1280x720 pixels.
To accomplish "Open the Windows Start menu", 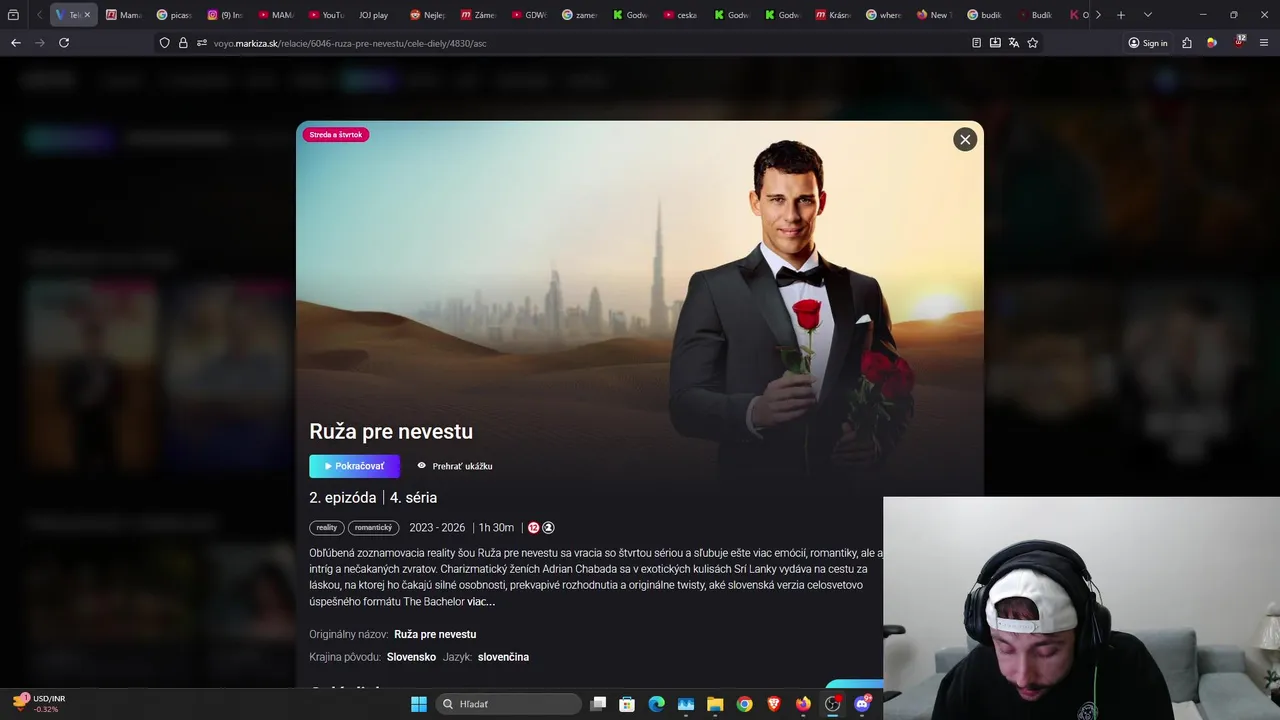I will 419,704.
